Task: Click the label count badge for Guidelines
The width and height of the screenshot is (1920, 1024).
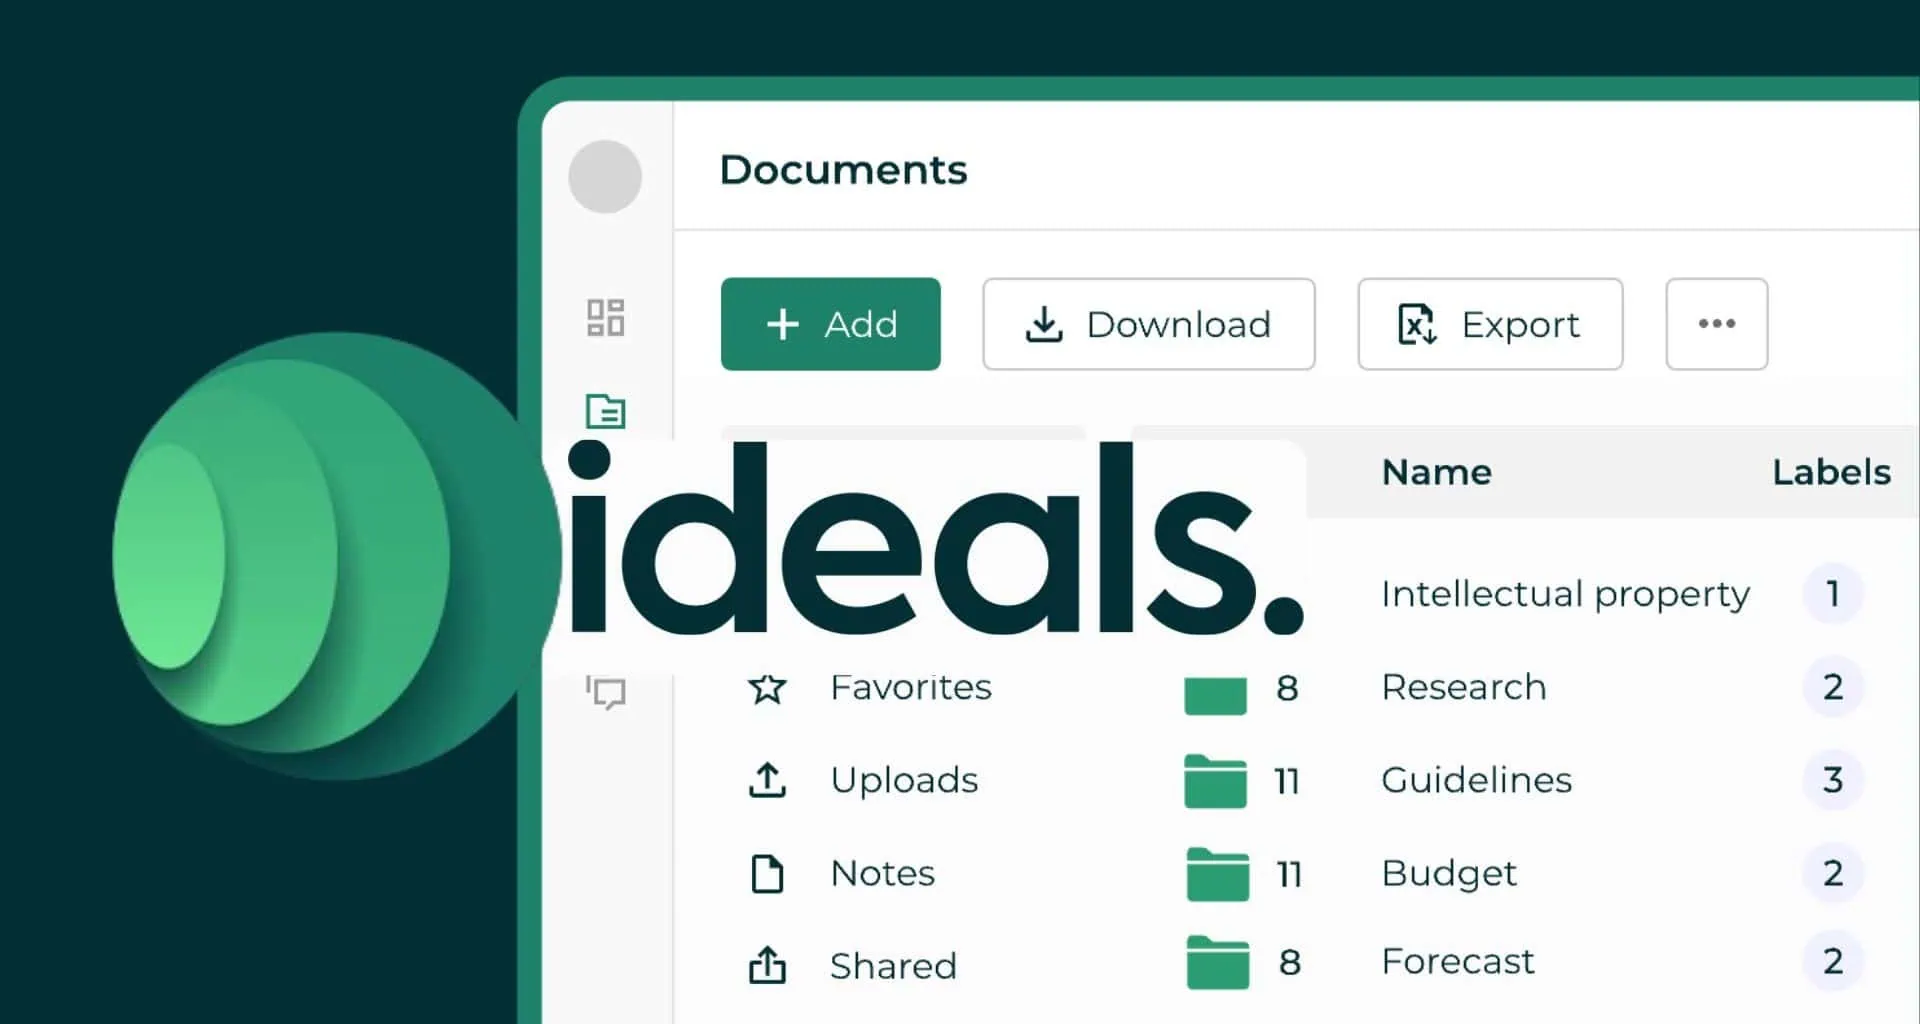Action: pos(1832,780)
